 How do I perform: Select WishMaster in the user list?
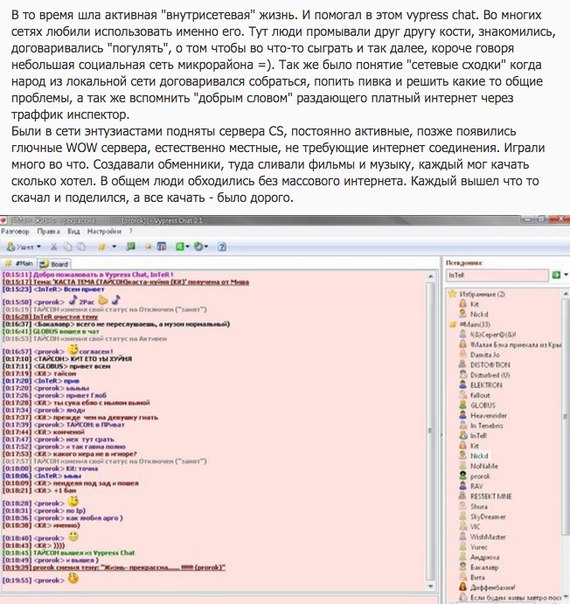click(488, 537)
